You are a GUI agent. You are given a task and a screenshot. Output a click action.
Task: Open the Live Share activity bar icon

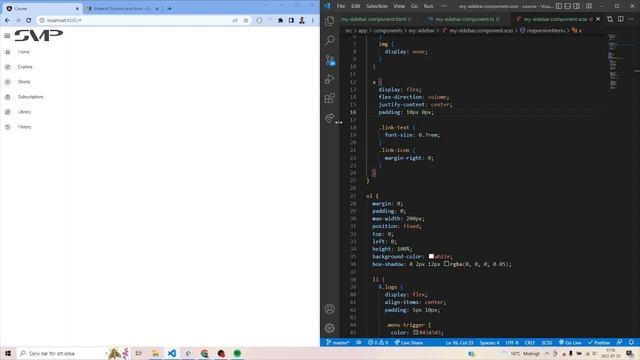pyautogui.click(x=330, y=118)
